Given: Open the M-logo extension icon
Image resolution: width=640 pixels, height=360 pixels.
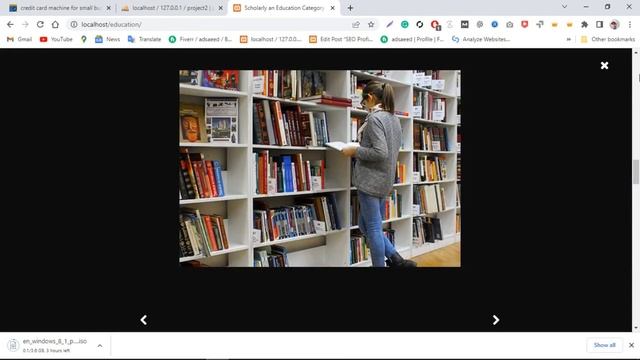Looking at the screenshot, I should click(x=464, y=24).
